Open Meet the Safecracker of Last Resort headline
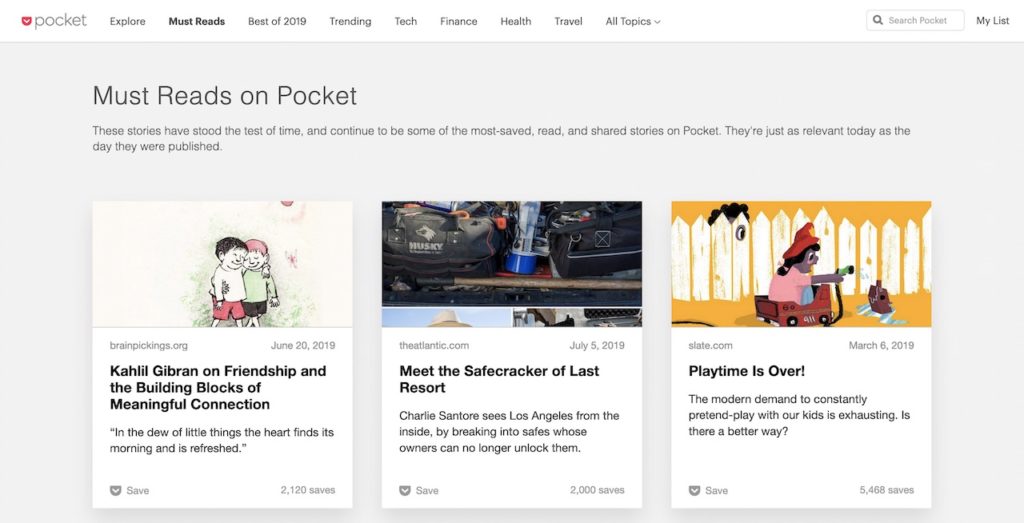The height and width of the screenshot is (523, 1024). click(499, 379)
